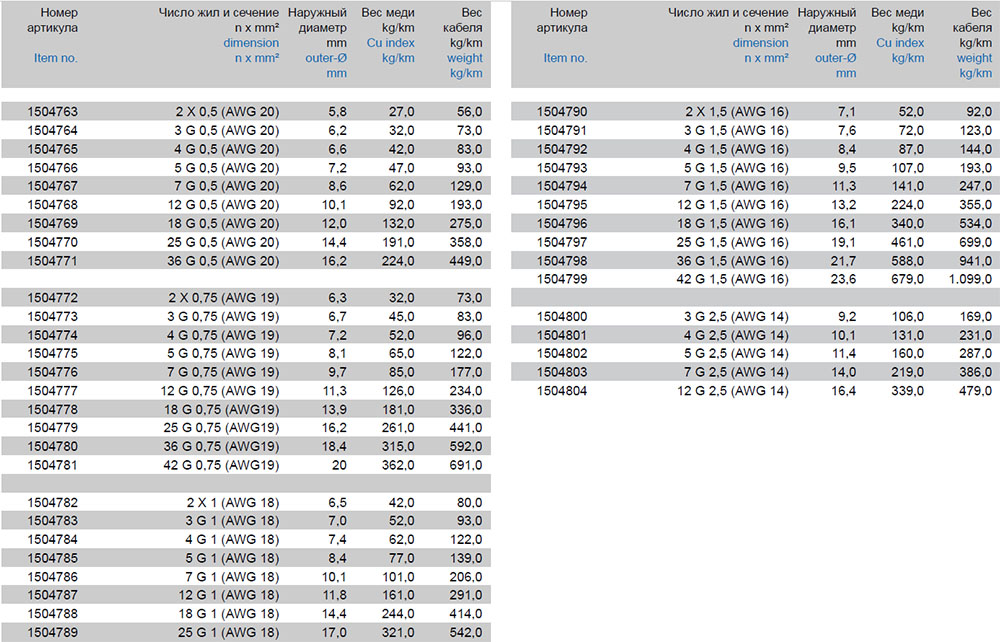Image resolution: width=1000 pixels, height=642 pixels.
Task: Select item number 1504774
Action: 52,335
